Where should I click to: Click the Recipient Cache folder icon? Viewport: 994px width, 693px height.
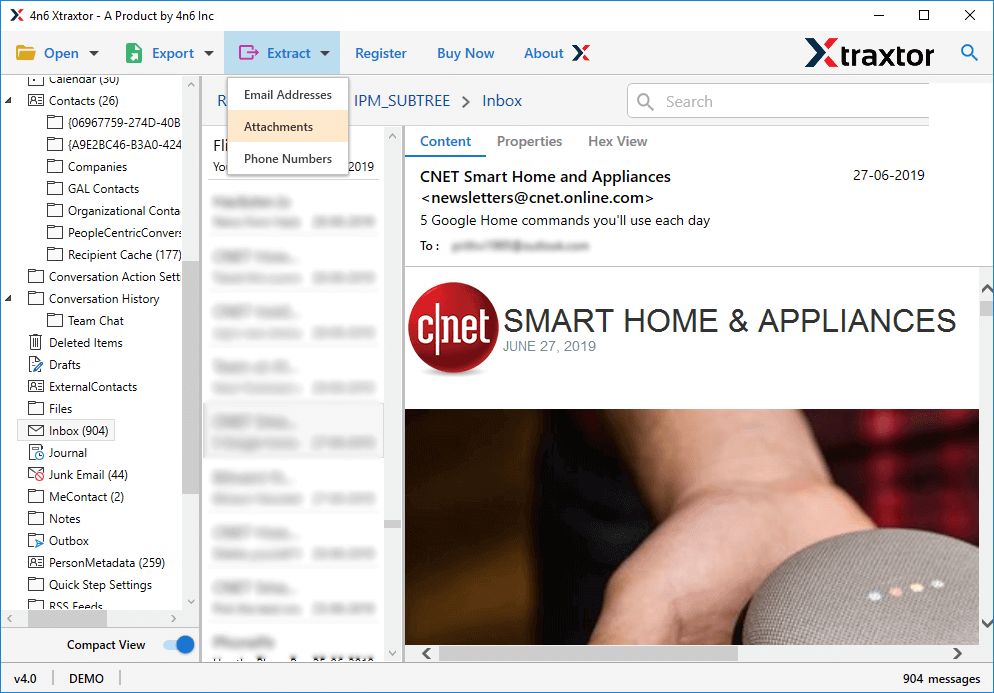coord(55,254)
